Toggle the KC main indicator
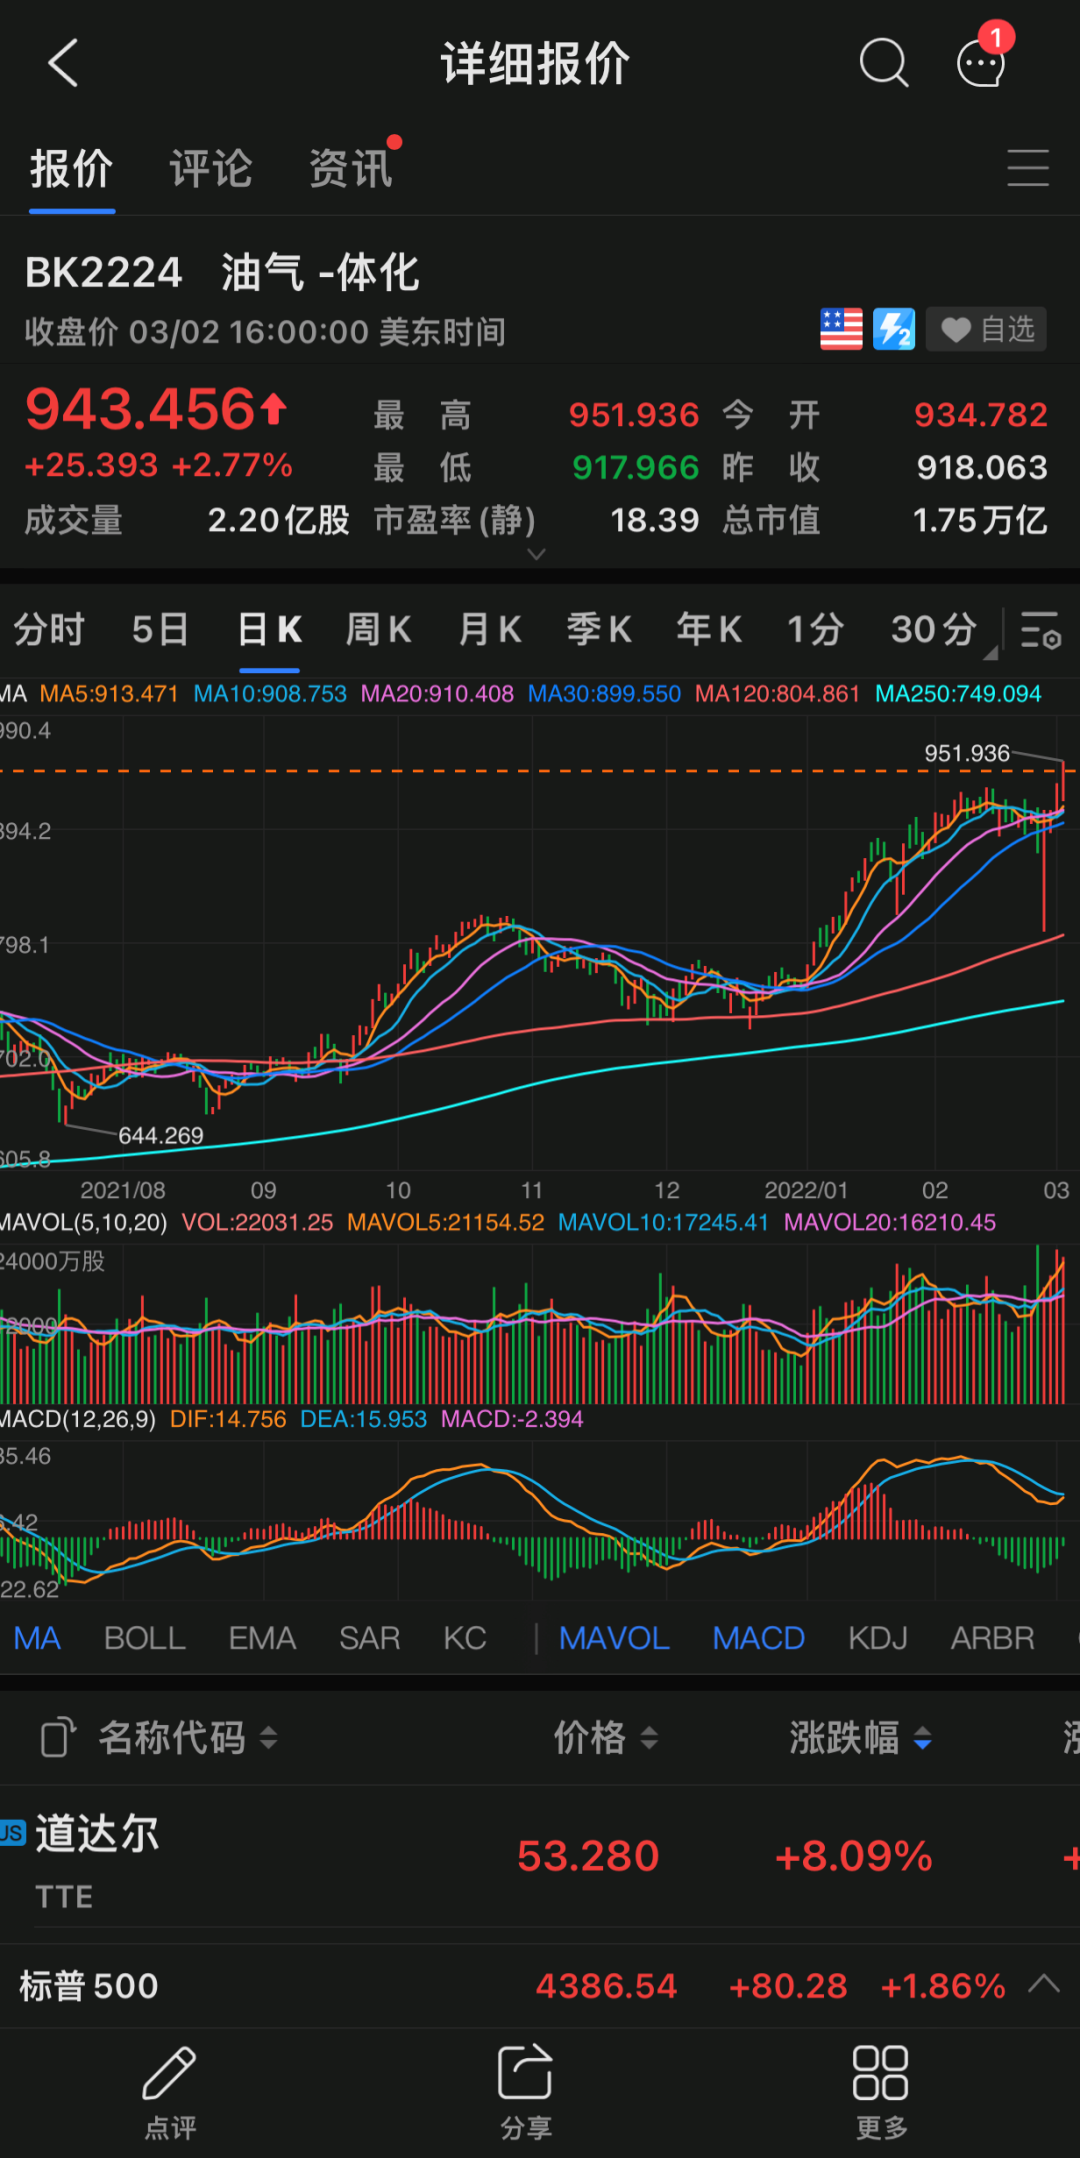Screen dimensions: 1080x2158 click(465, 1638)
